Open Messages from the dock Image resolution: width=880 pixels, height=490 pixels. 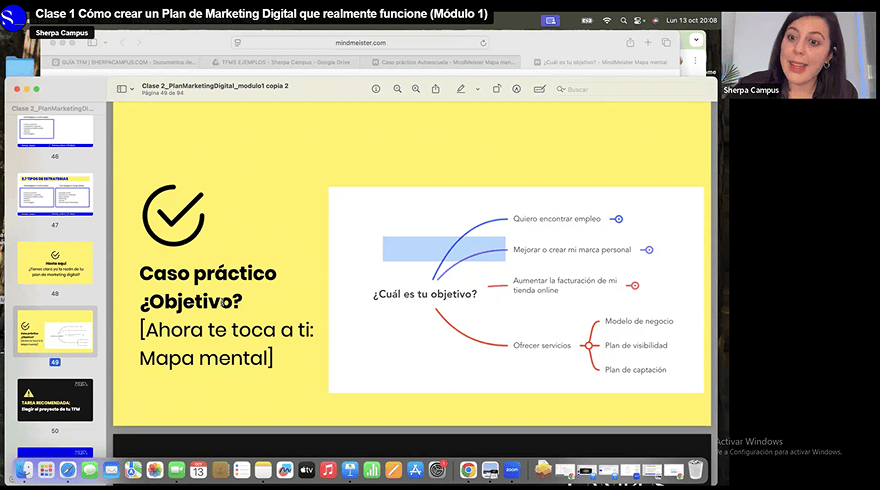click(89, 470)
